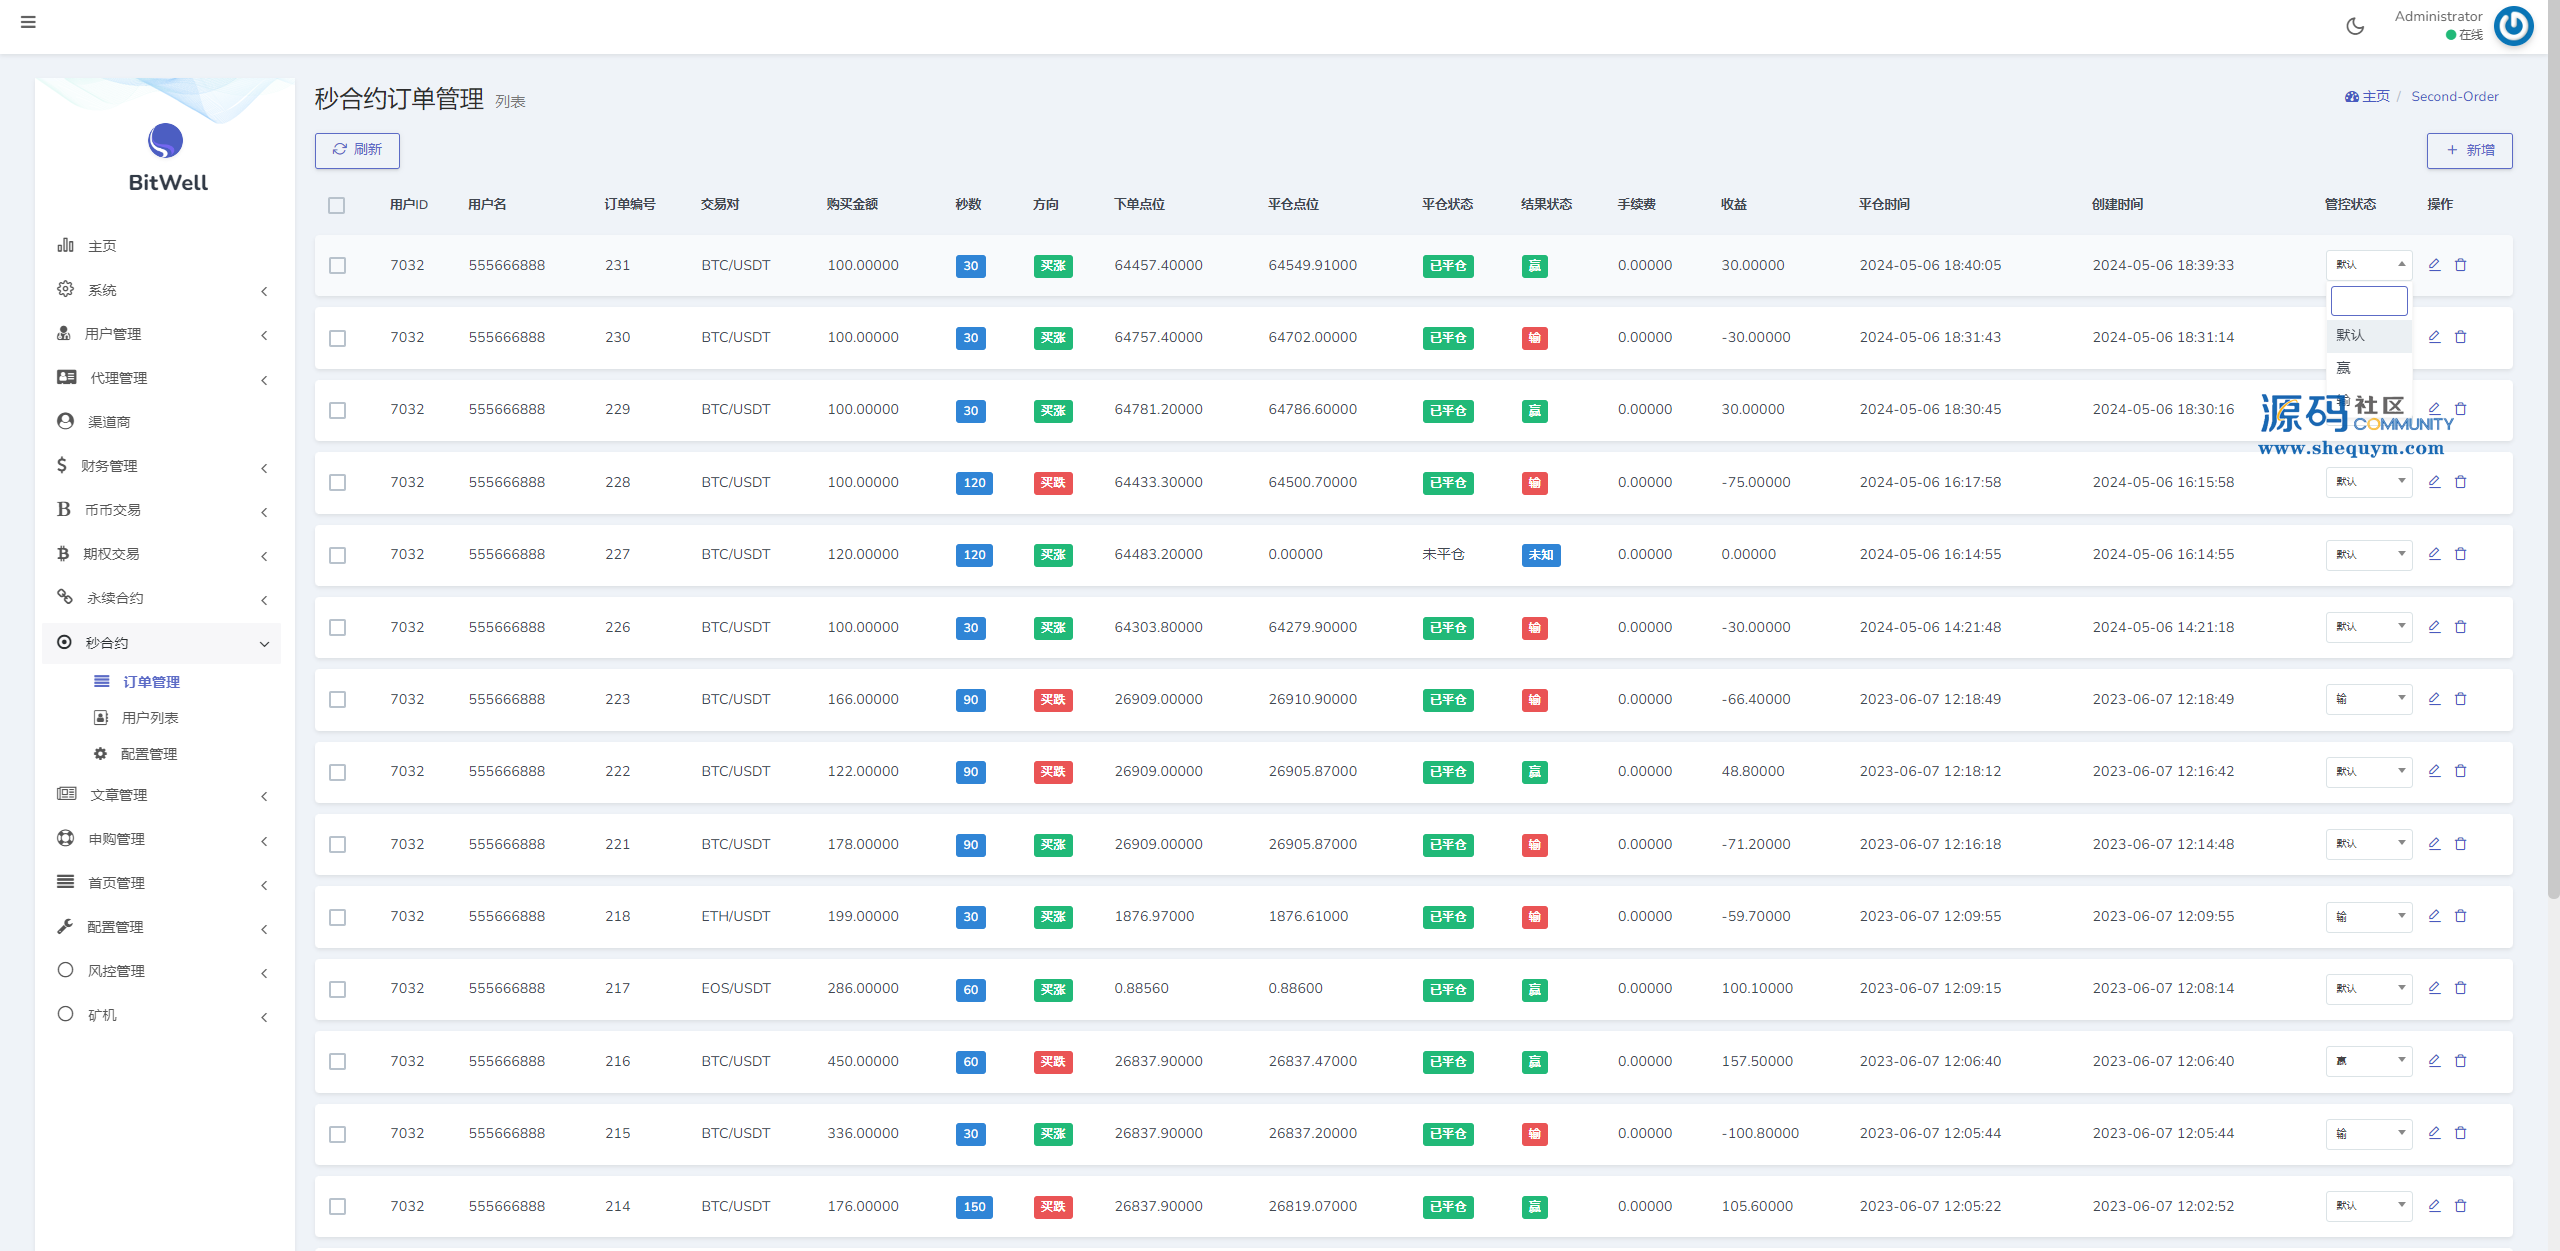Screen dimensions: 2560x1251
Task: Check the box for order 214
Action: [338, 1207]
